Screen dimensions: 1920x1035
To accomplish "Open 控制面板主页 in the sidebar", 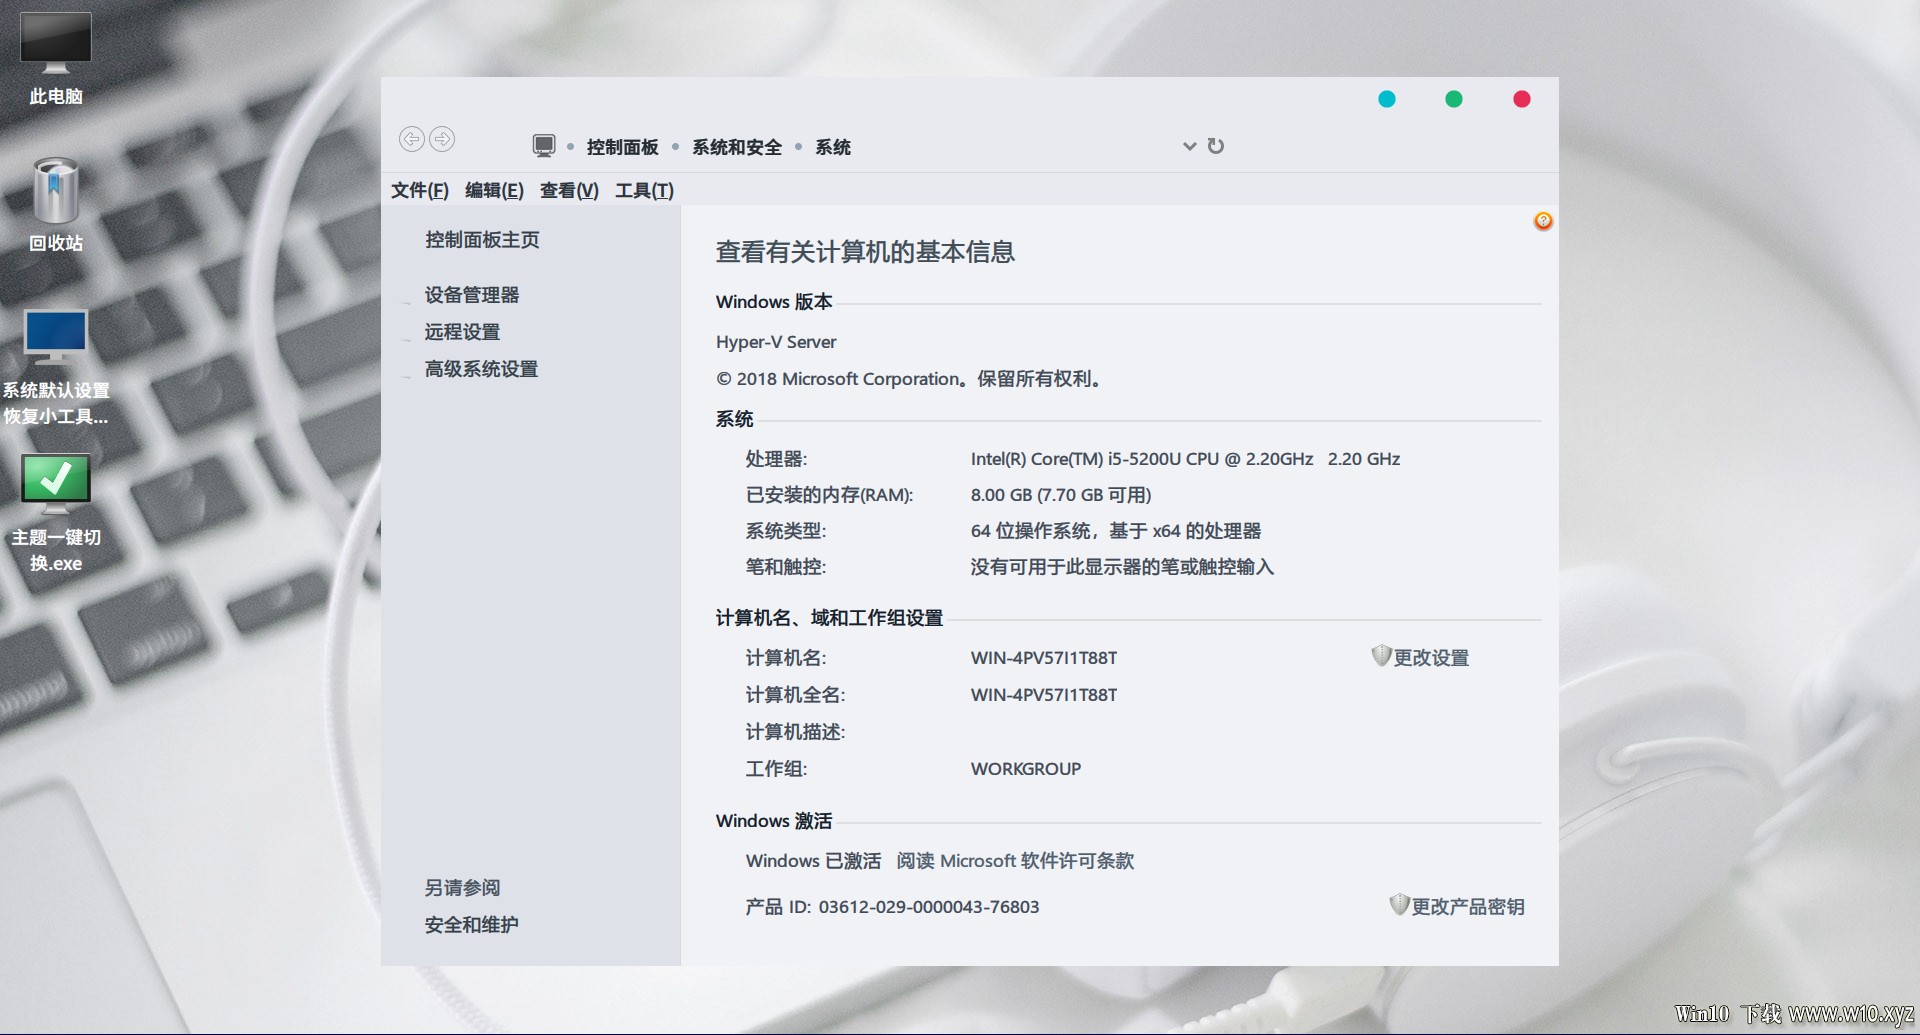I will [482, 240].
